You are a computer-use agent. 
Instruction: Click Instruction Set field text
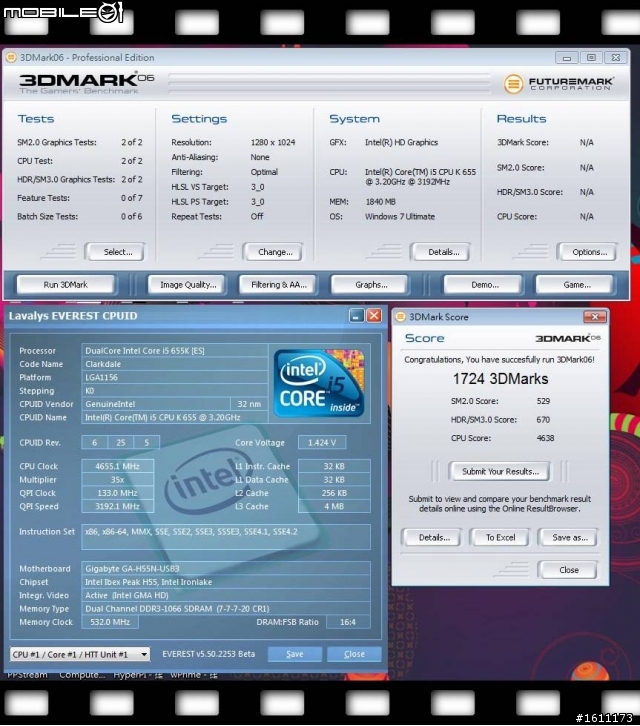226,537
